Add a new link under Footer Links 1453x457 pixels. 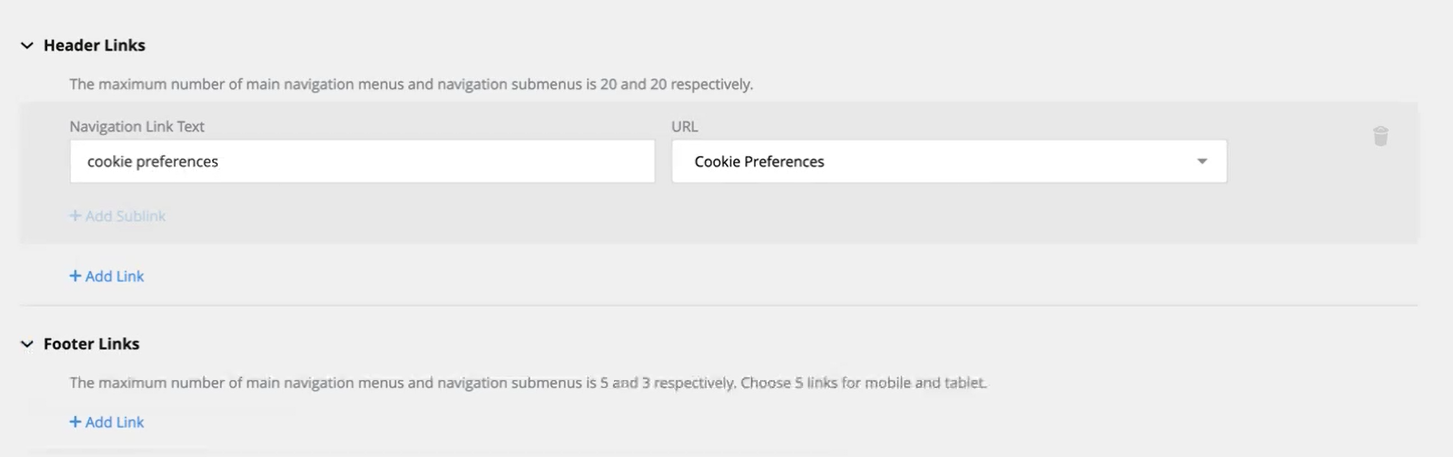coord(106,422)
